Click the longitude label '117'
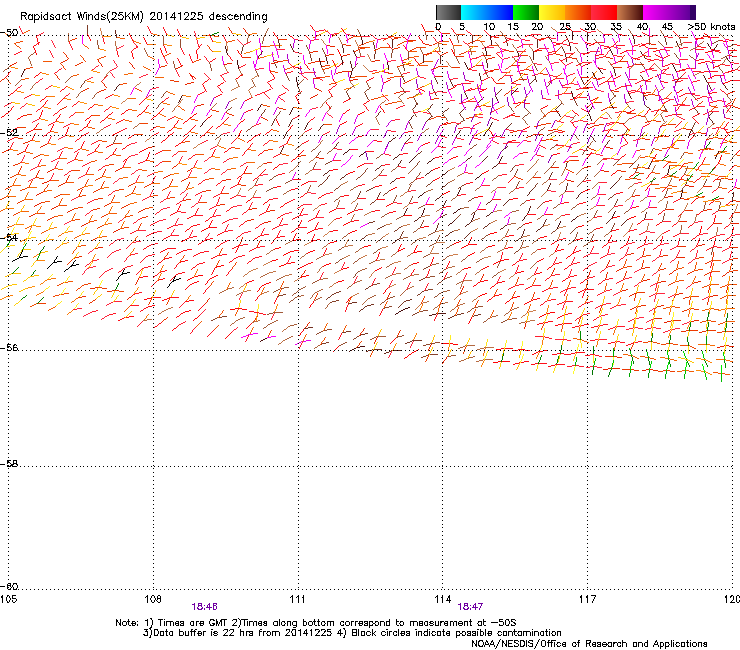The height and width of the screenshot is (650, 740). pos(588,599)
